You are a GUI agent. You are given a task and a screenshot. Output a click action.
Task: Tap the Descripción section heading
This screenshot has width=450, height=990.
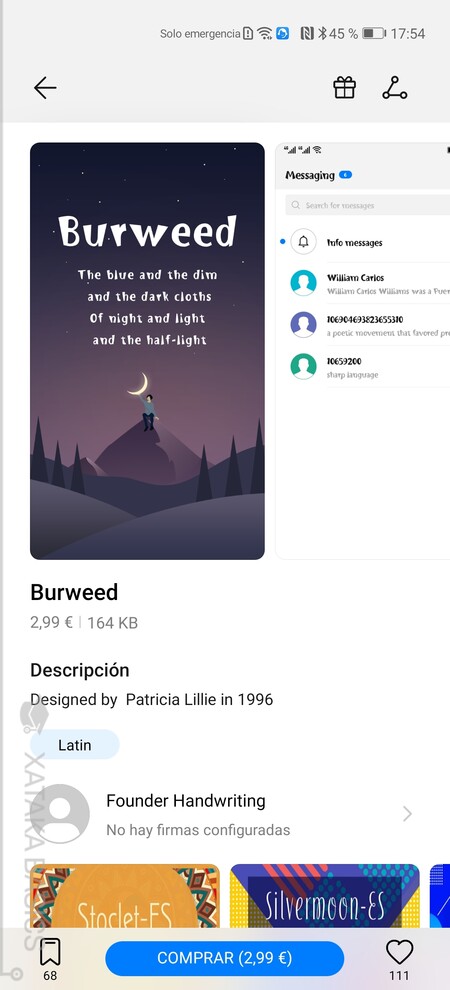pos(80,670)
